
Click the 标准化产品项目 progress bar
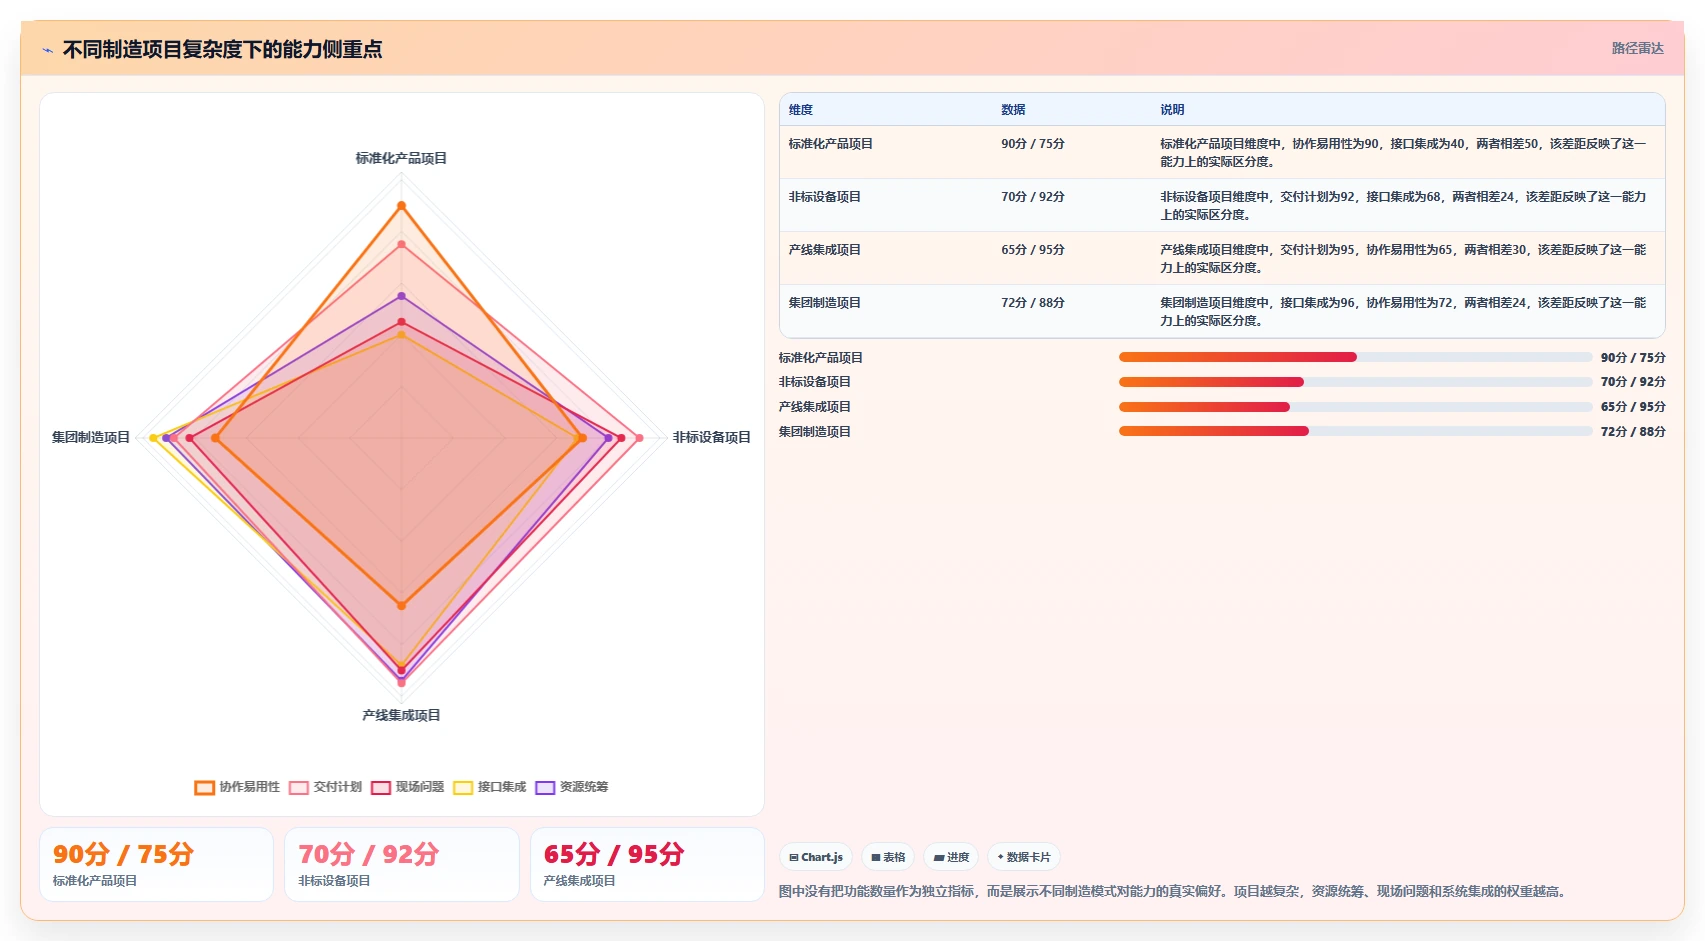[1355, 357]
